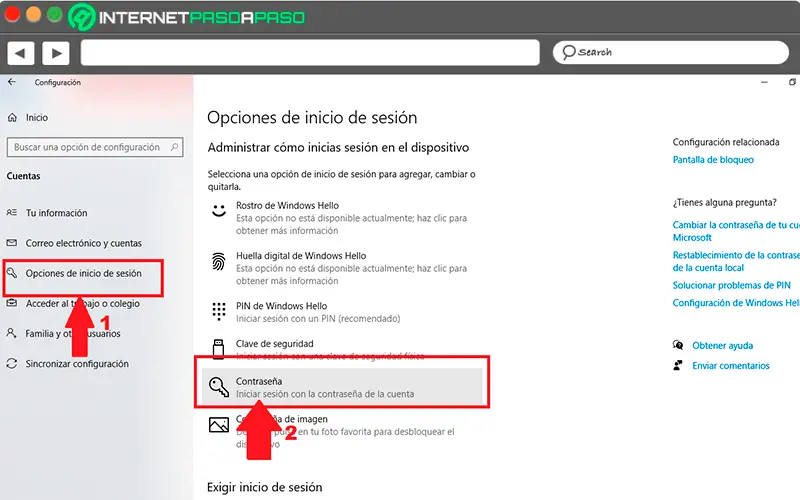Click the key icon next to Contraseña

(x=219, y=387)
